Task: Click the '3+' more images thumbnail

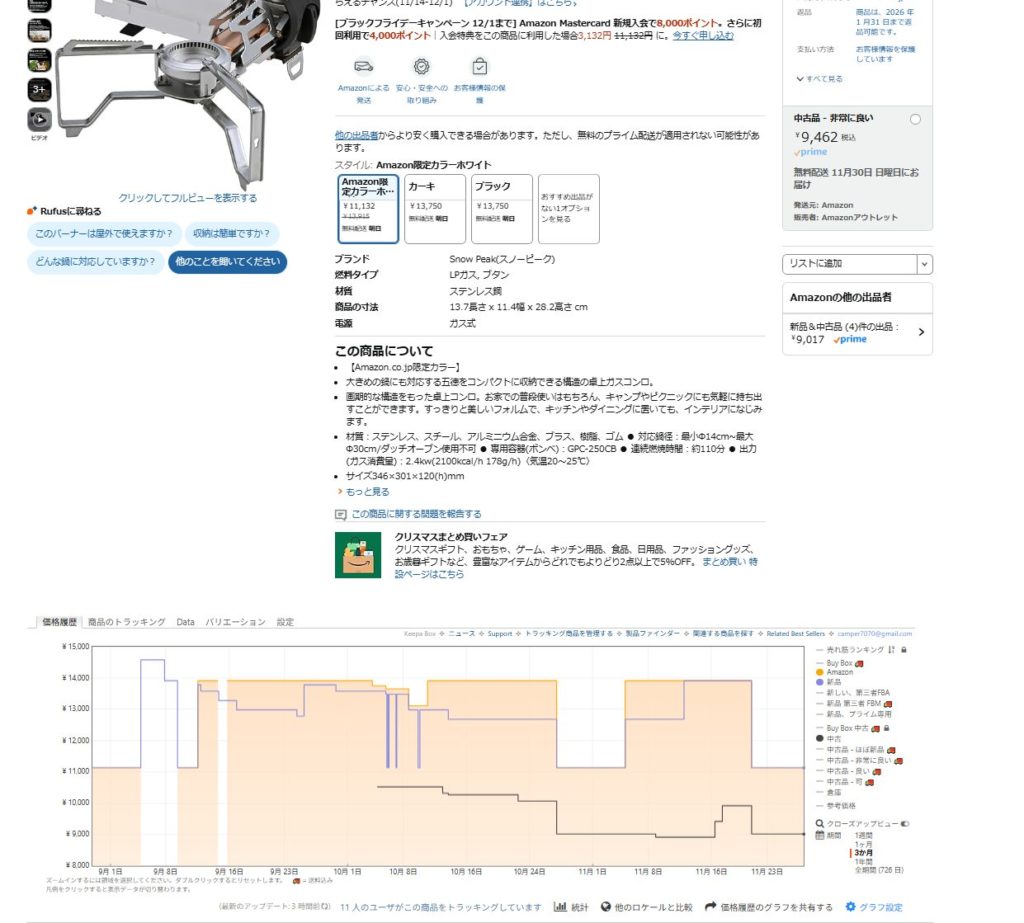Action: click(39, 90)
